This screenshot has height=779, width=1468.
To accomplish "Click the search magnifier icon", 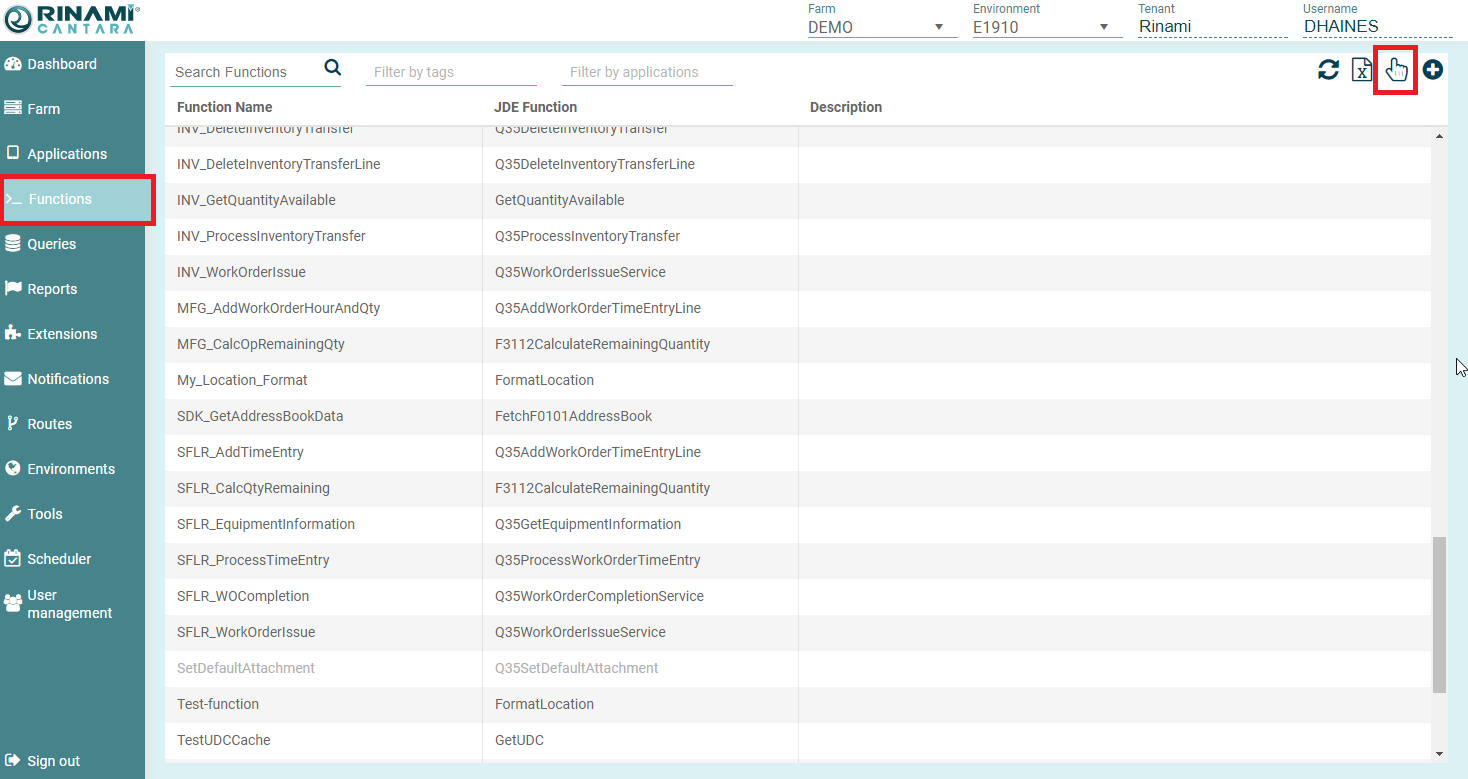I will [333, 68].
